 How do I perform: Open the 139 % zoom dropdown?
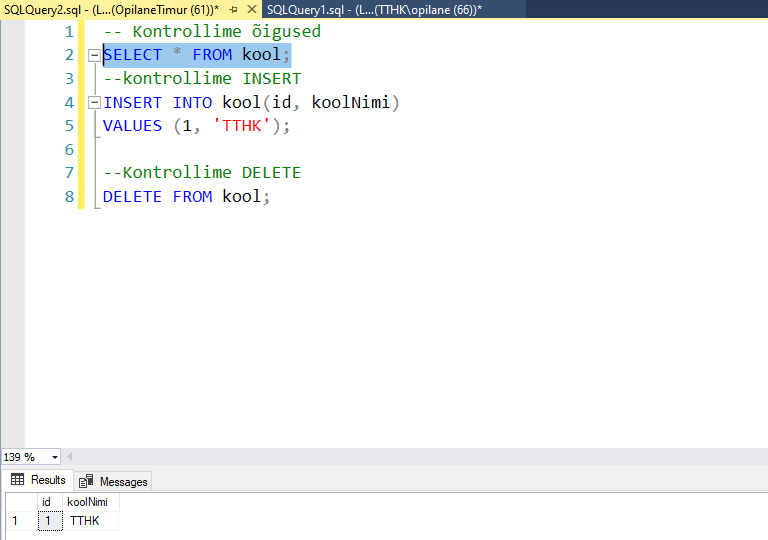[x=54, y=457]
